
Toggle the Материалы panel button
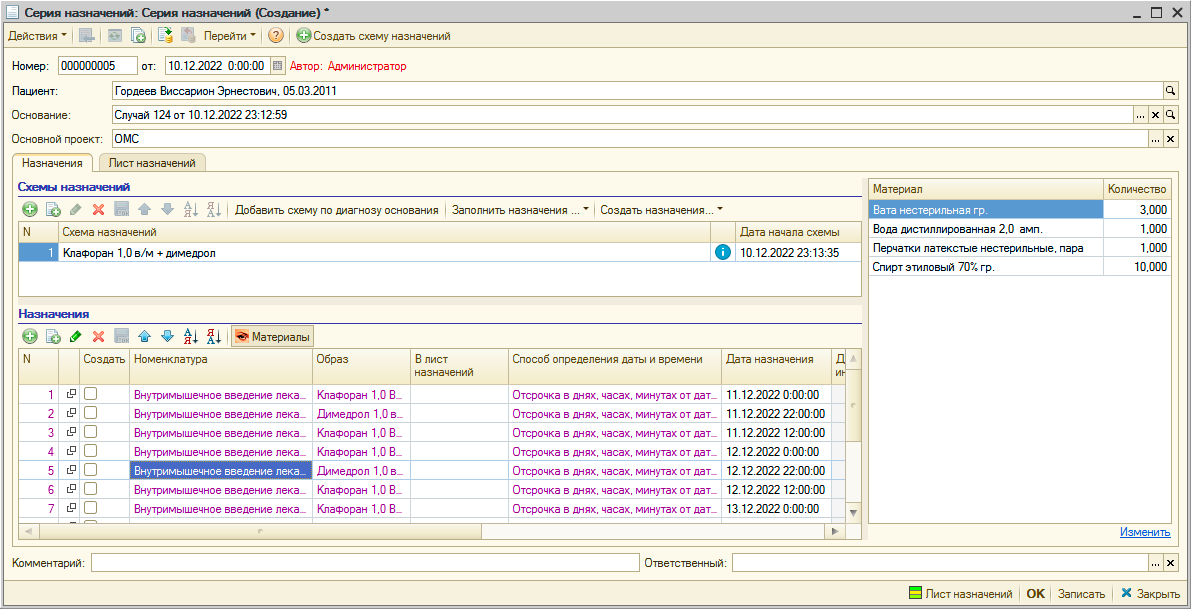tap(272, 337)
